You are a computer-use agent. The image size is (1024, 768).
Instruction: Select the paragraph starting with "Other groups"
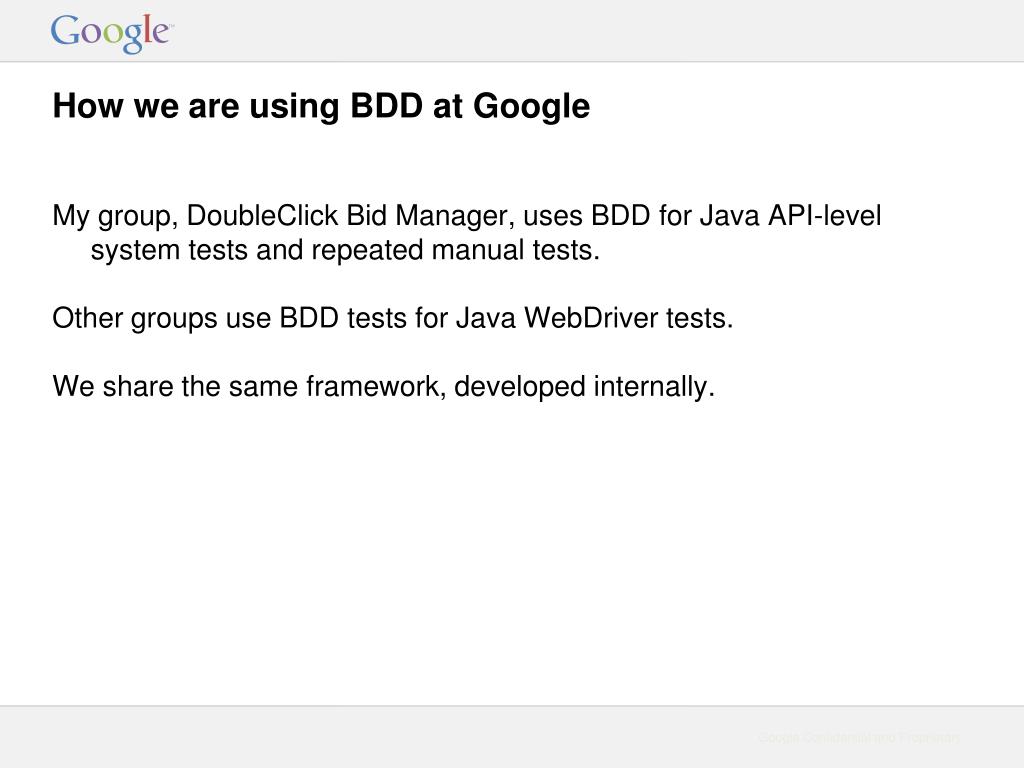pyautogui.click(x=392, y=319)
